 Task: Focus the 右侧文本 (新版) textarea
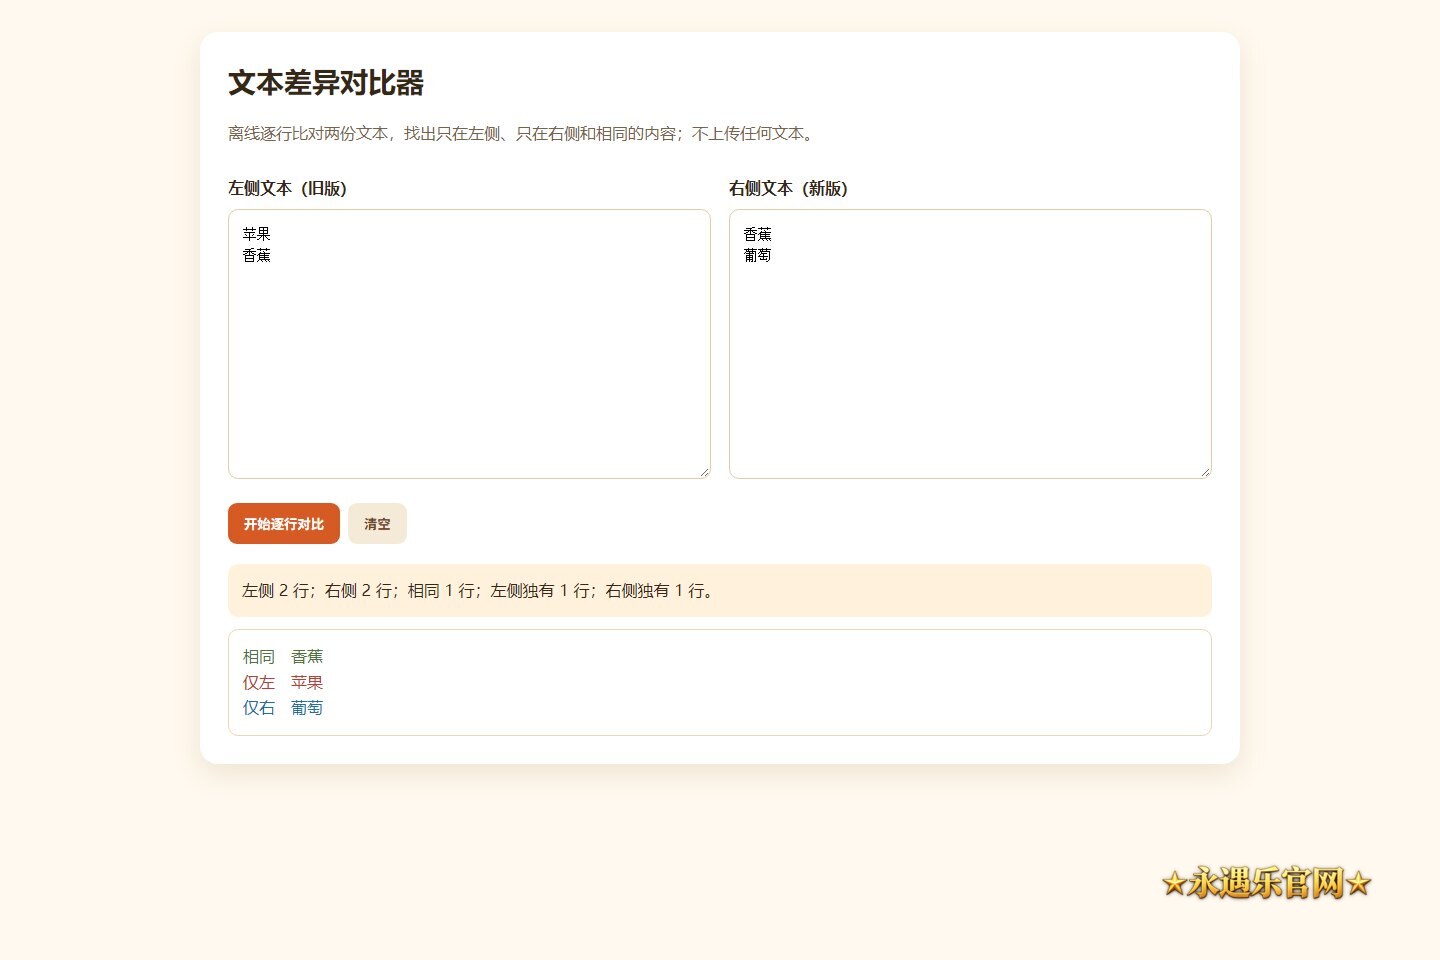point(970,344)
